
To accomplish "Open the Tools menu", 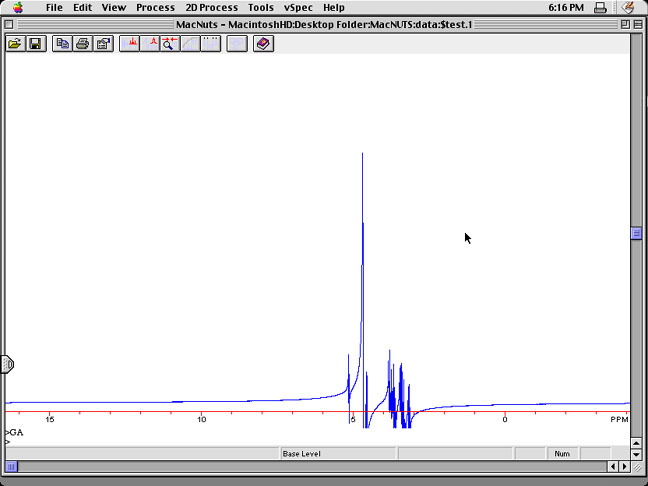I will (260, 7).
